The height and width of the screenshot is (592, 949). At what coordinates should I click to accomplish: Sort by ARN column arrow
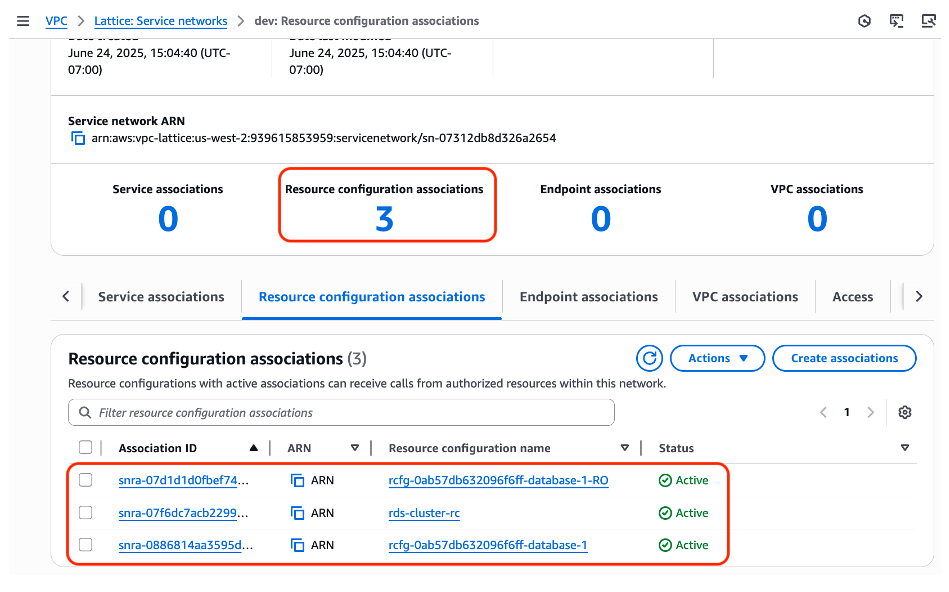point(355,448)
